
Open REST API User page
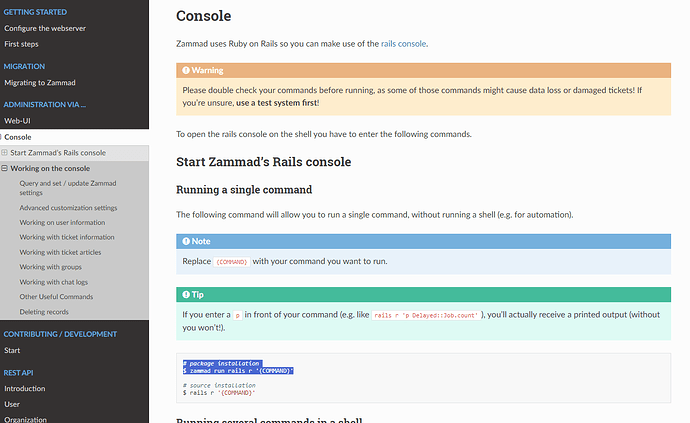12,404
